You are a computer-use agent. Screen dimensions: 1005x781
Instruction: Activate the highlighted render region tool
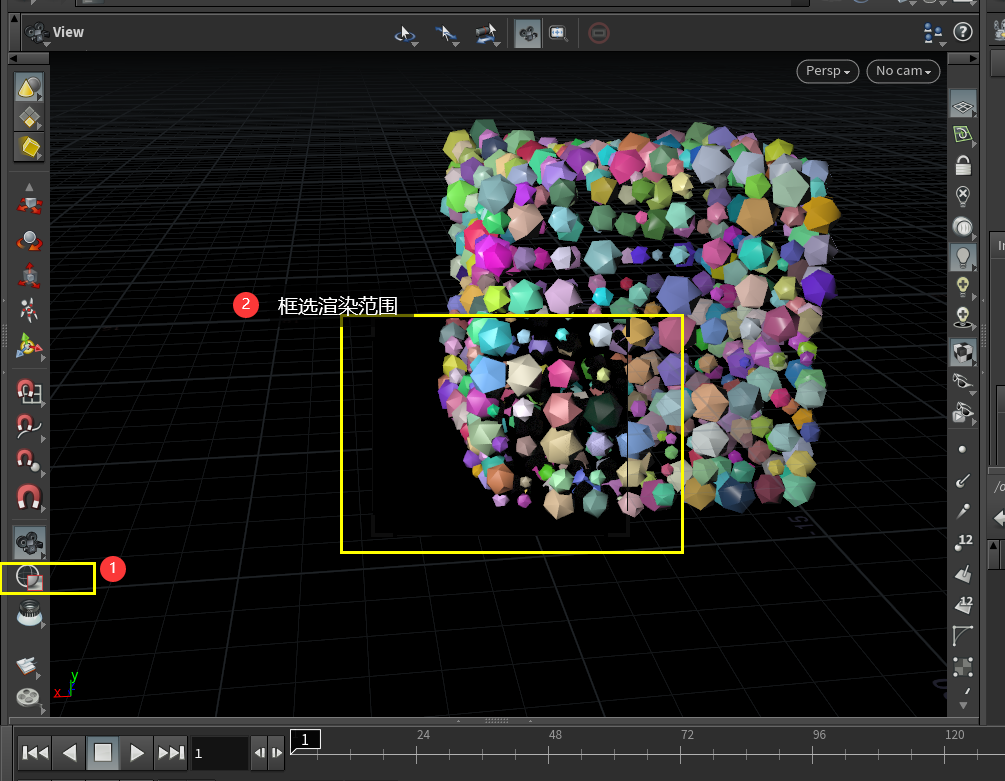coord(28,578)
